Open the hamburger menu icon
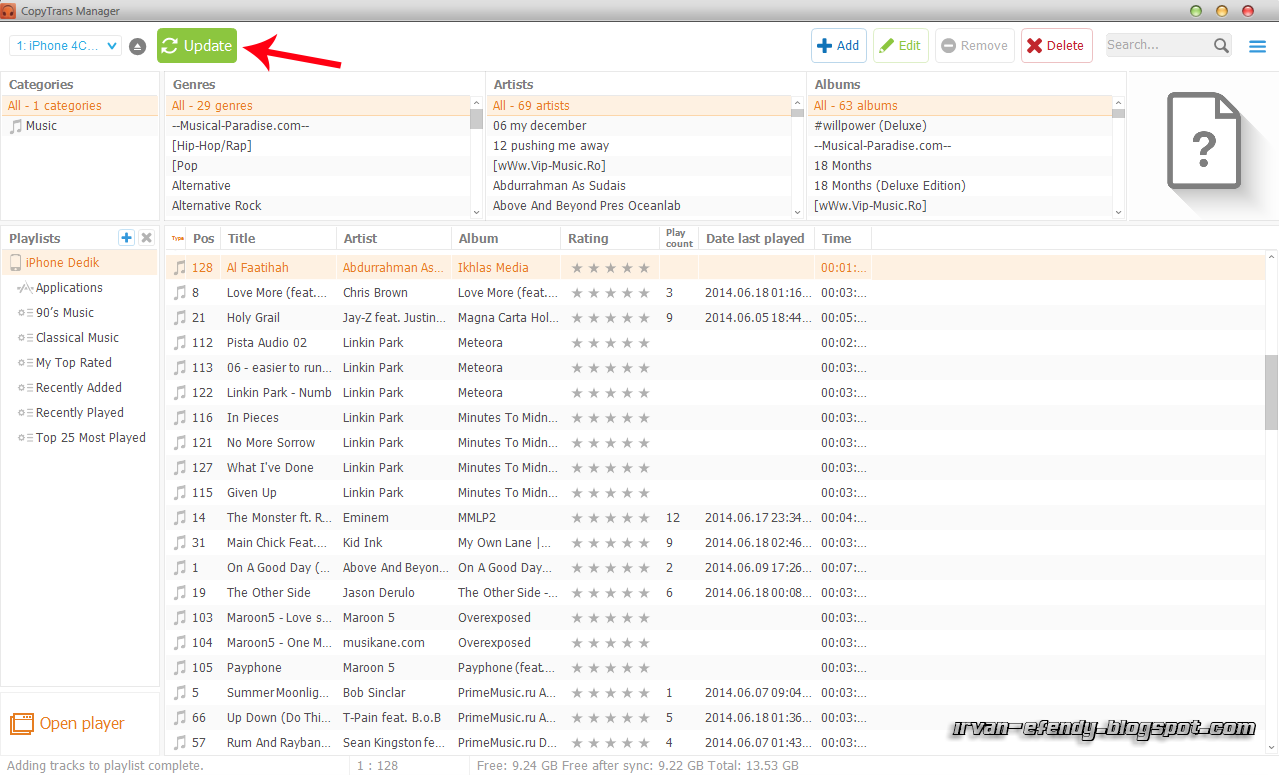The image size is (1279, 775). tap(1257, 46)
